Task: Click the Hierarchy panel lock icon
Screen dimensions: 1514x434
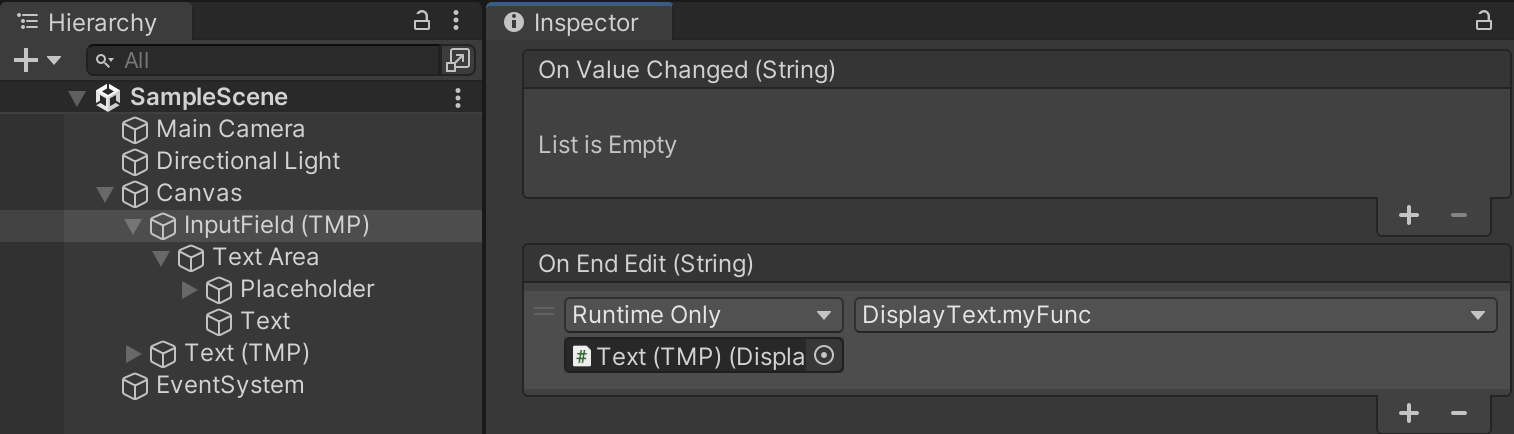Action: tap(422, 21)
